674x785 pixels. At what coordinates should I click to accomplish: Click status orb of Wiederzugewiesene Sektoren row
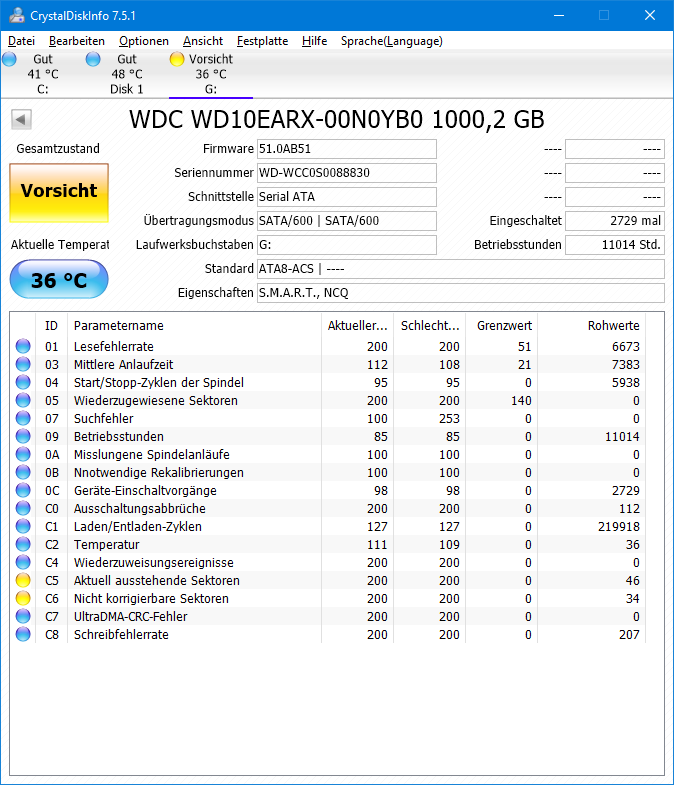coord(23,400)
